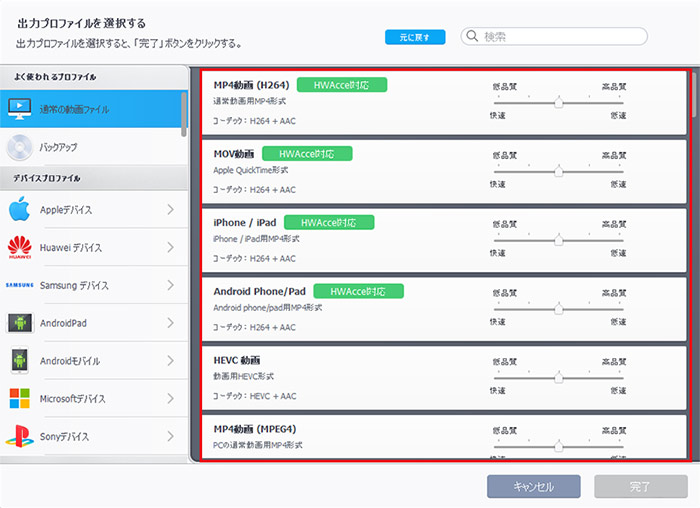Click the 元に戻す reset button
This screenshot has height=508, width=700.
pyautogui.click(x=415, y=37)
